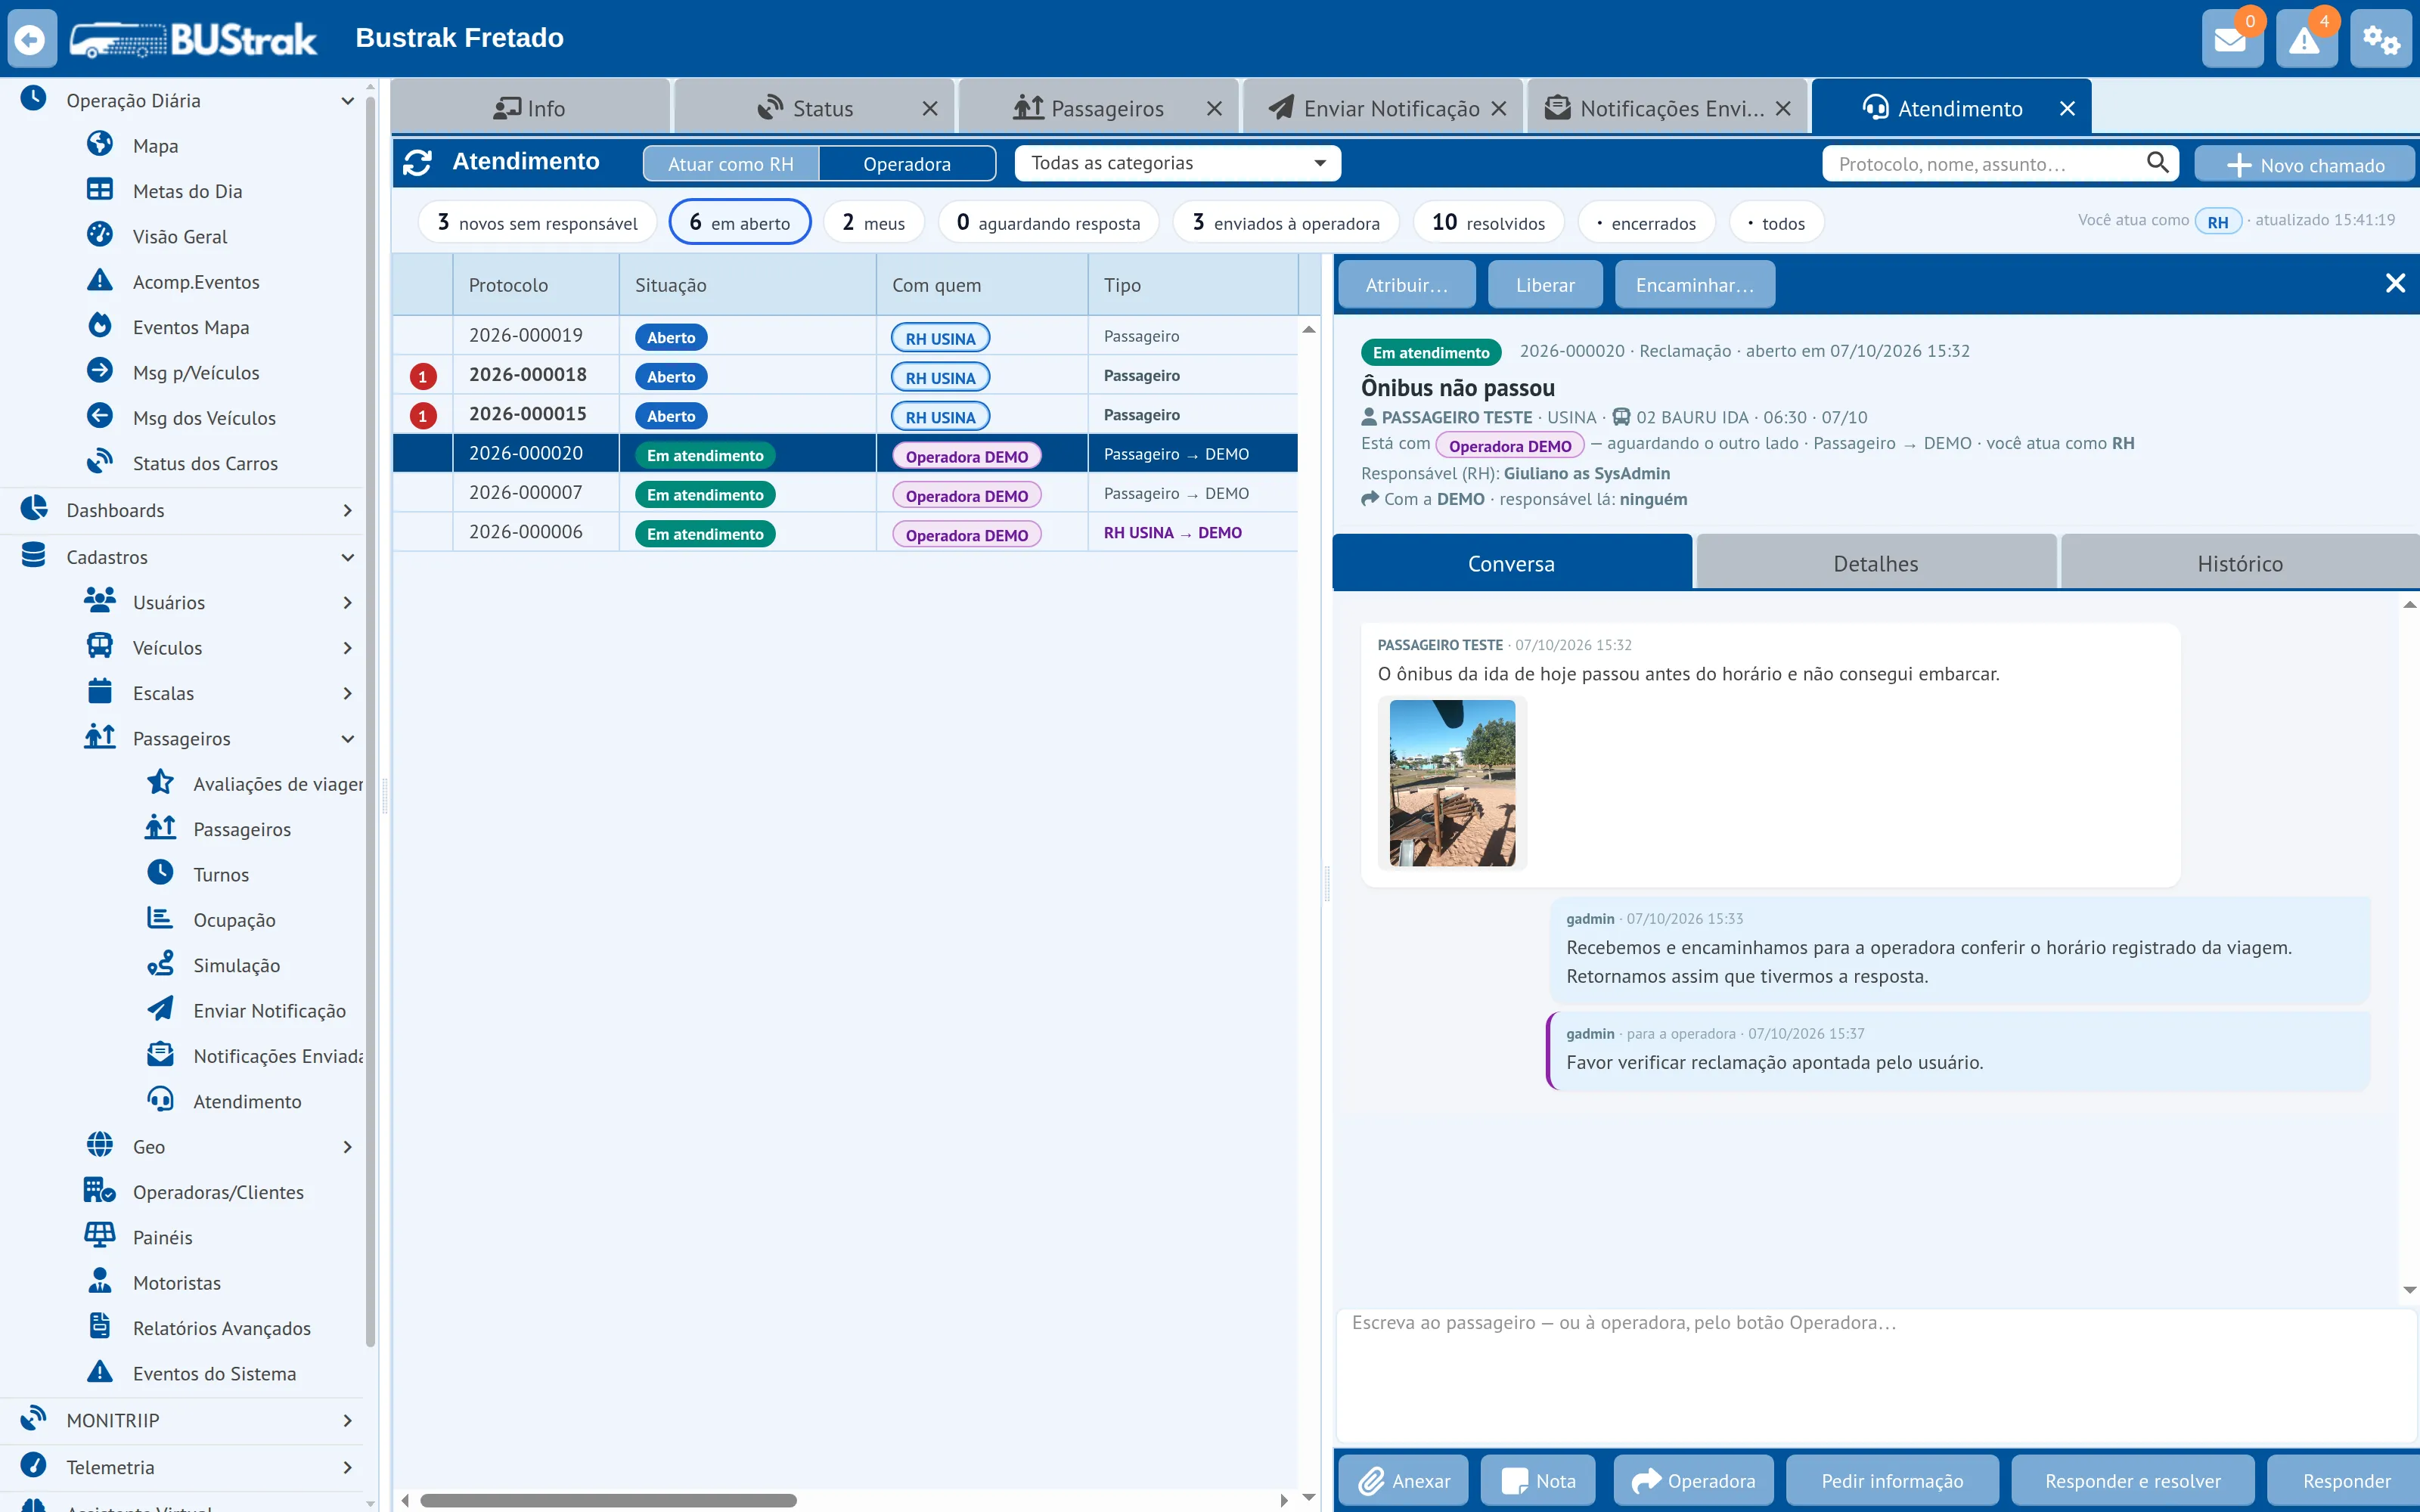Collapse the Operação Diária section

[x=347, y=100]
